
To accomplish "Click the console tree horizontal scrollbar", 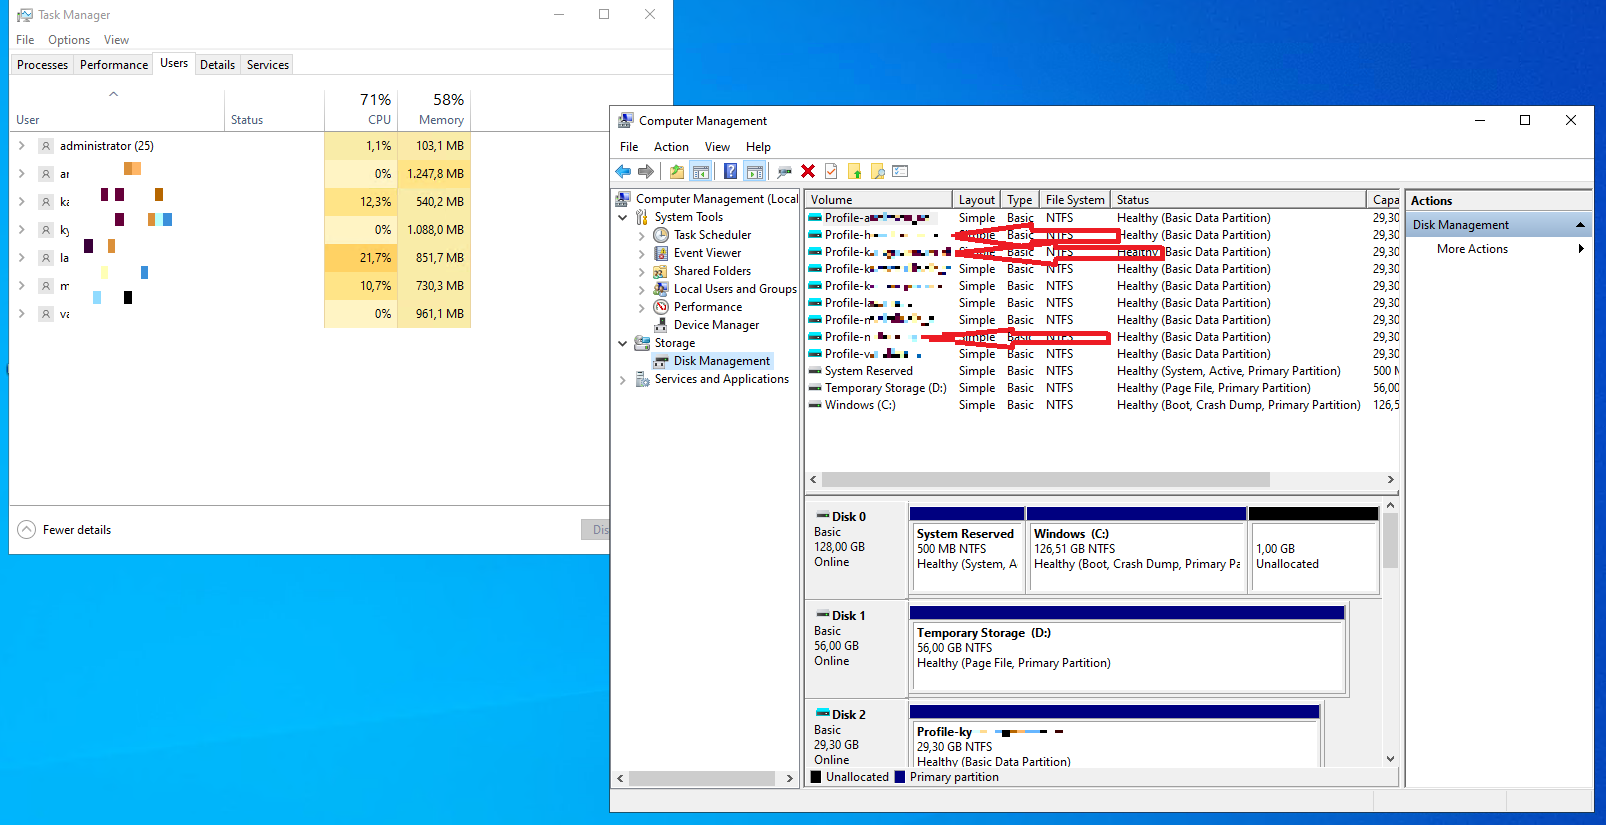I will pyautogui.click(x=702, y=778).
